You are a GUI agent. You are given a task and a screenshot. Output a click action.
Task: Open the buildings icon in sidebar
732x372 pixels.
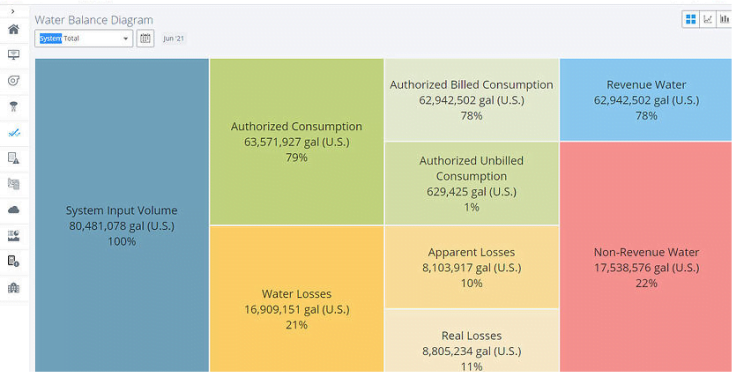coord(14,288)
